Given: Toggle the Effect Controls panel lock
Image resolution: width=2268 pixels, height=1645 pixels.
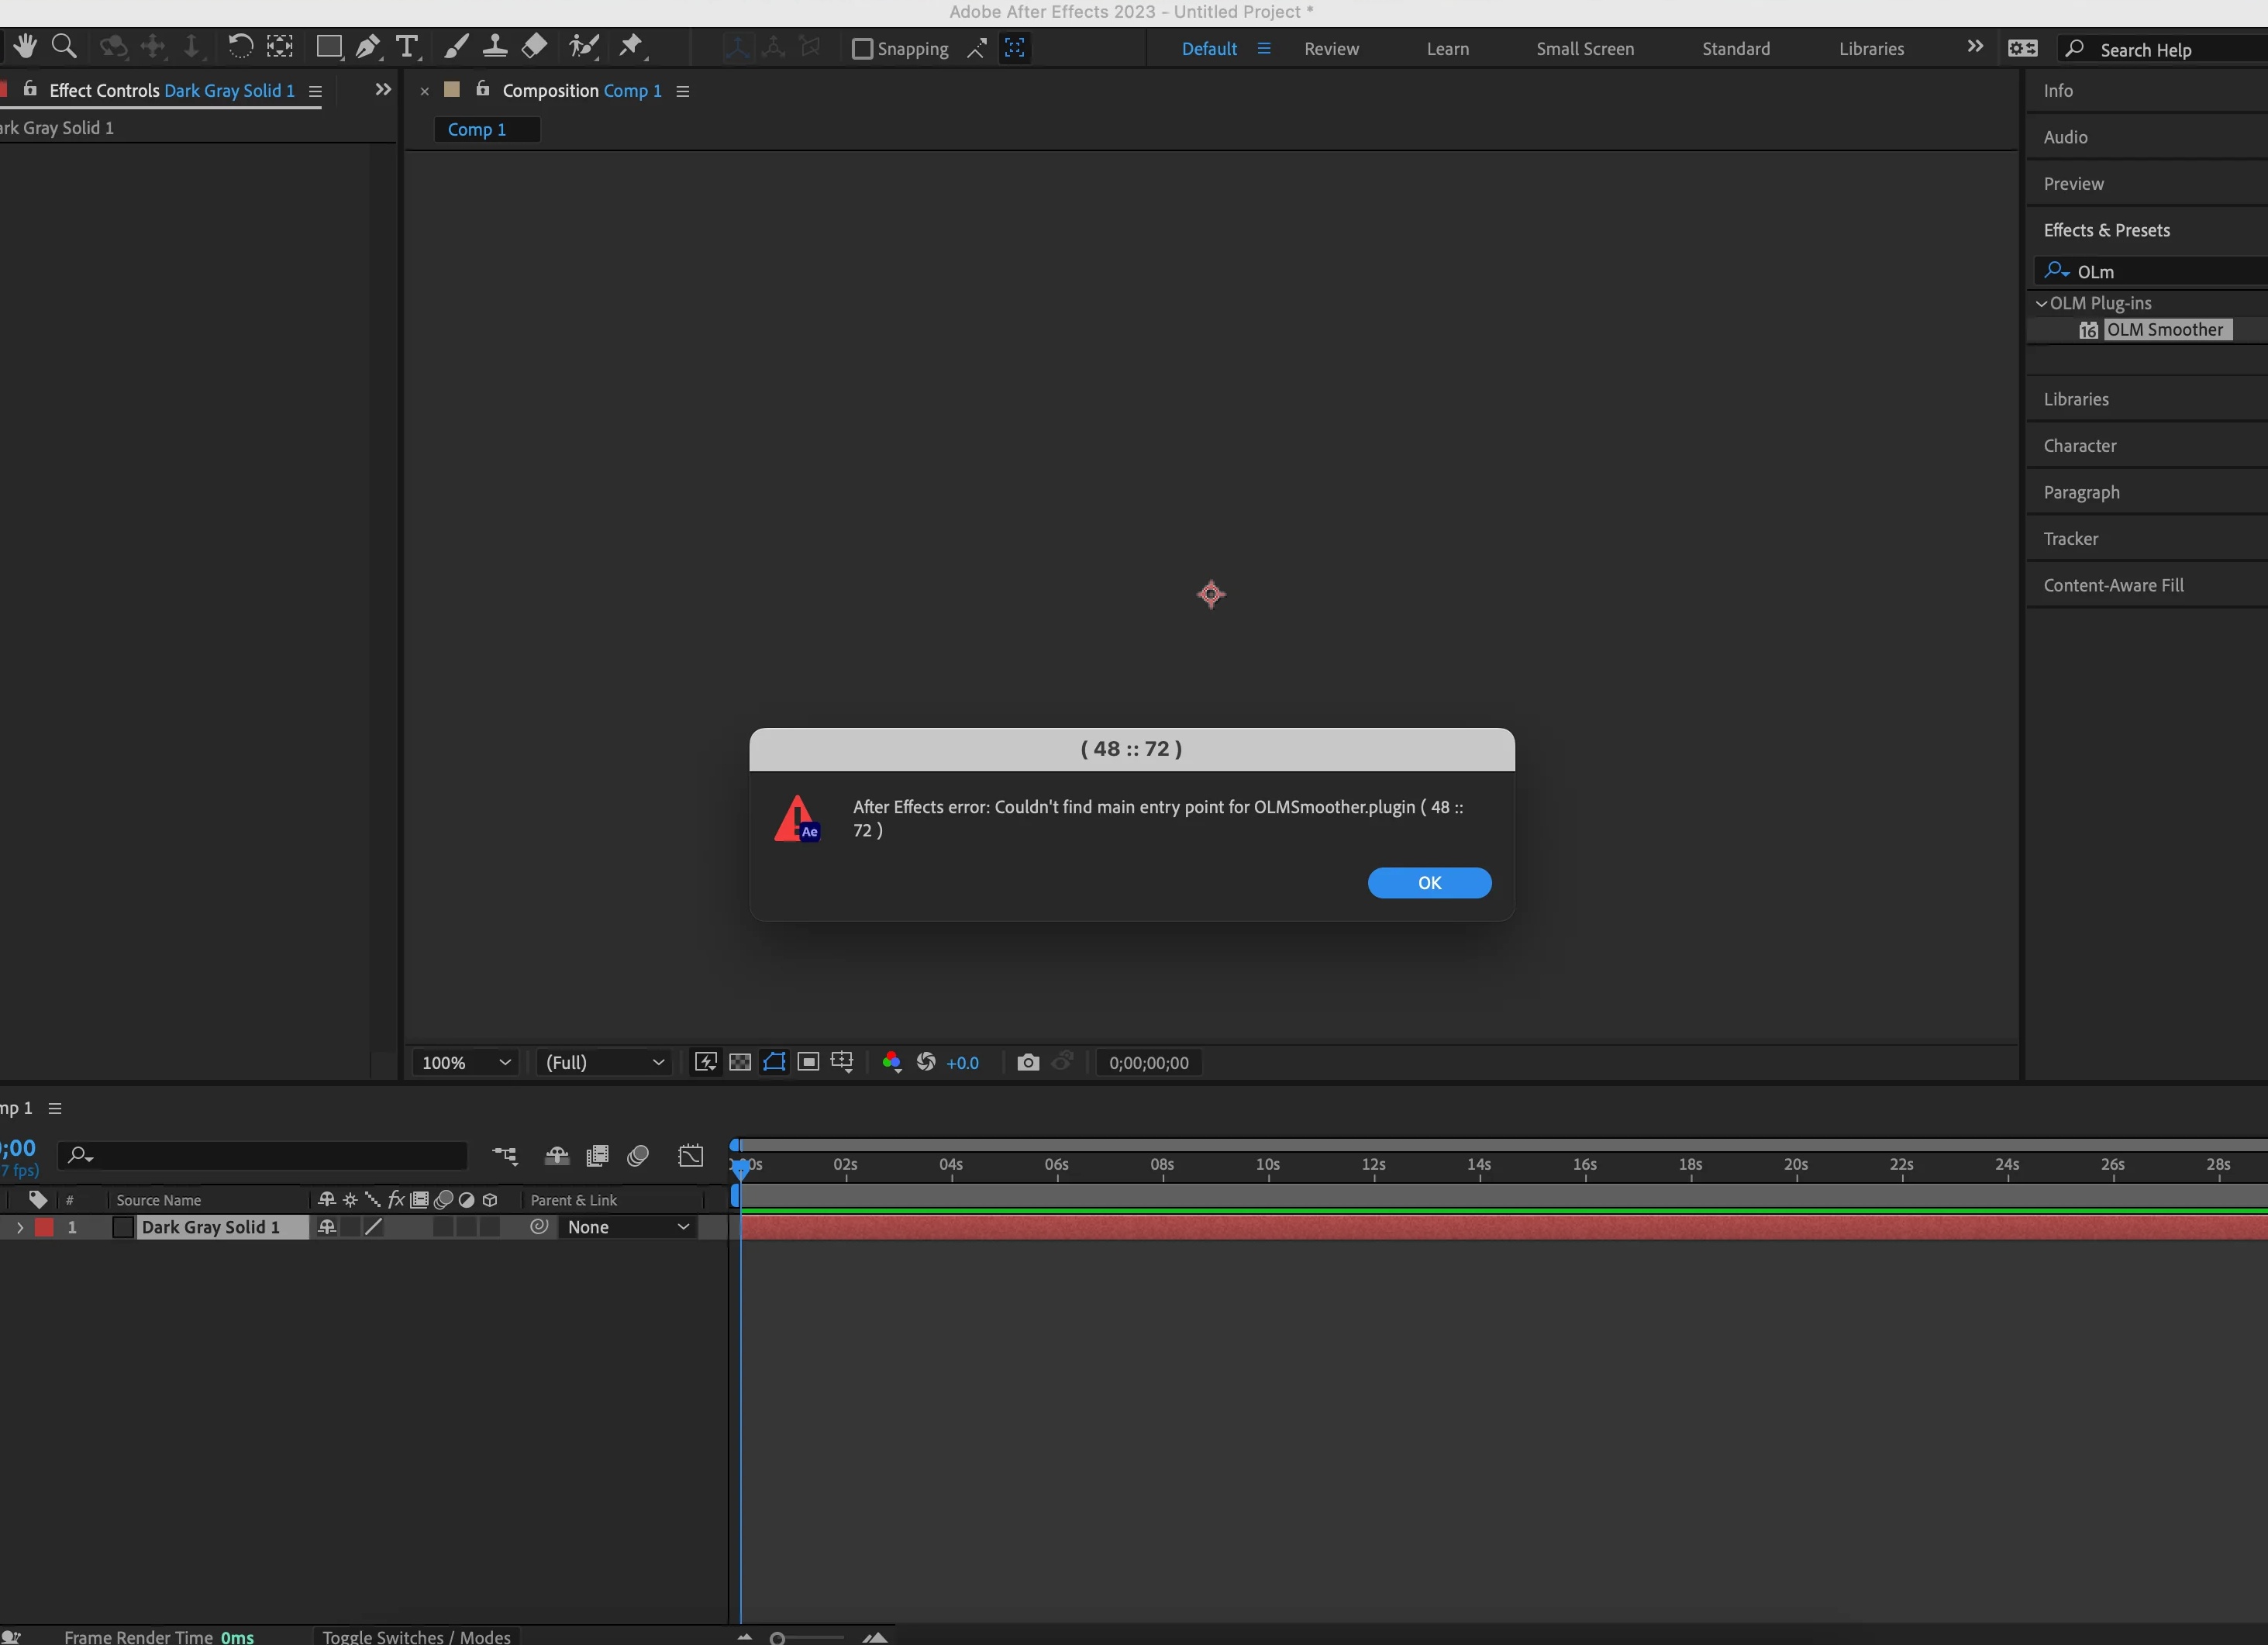Looking at the screenshot, I should point(30,89).
